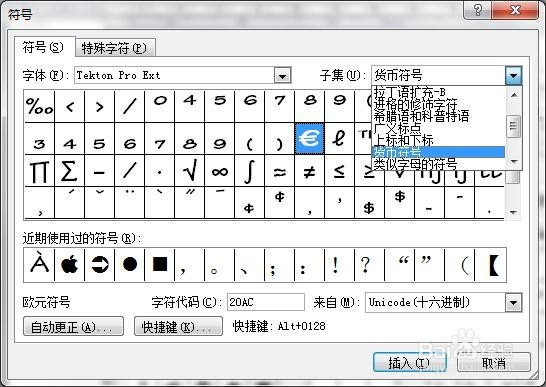Select the script small ℓ symbol

click(x=339, y=139)
